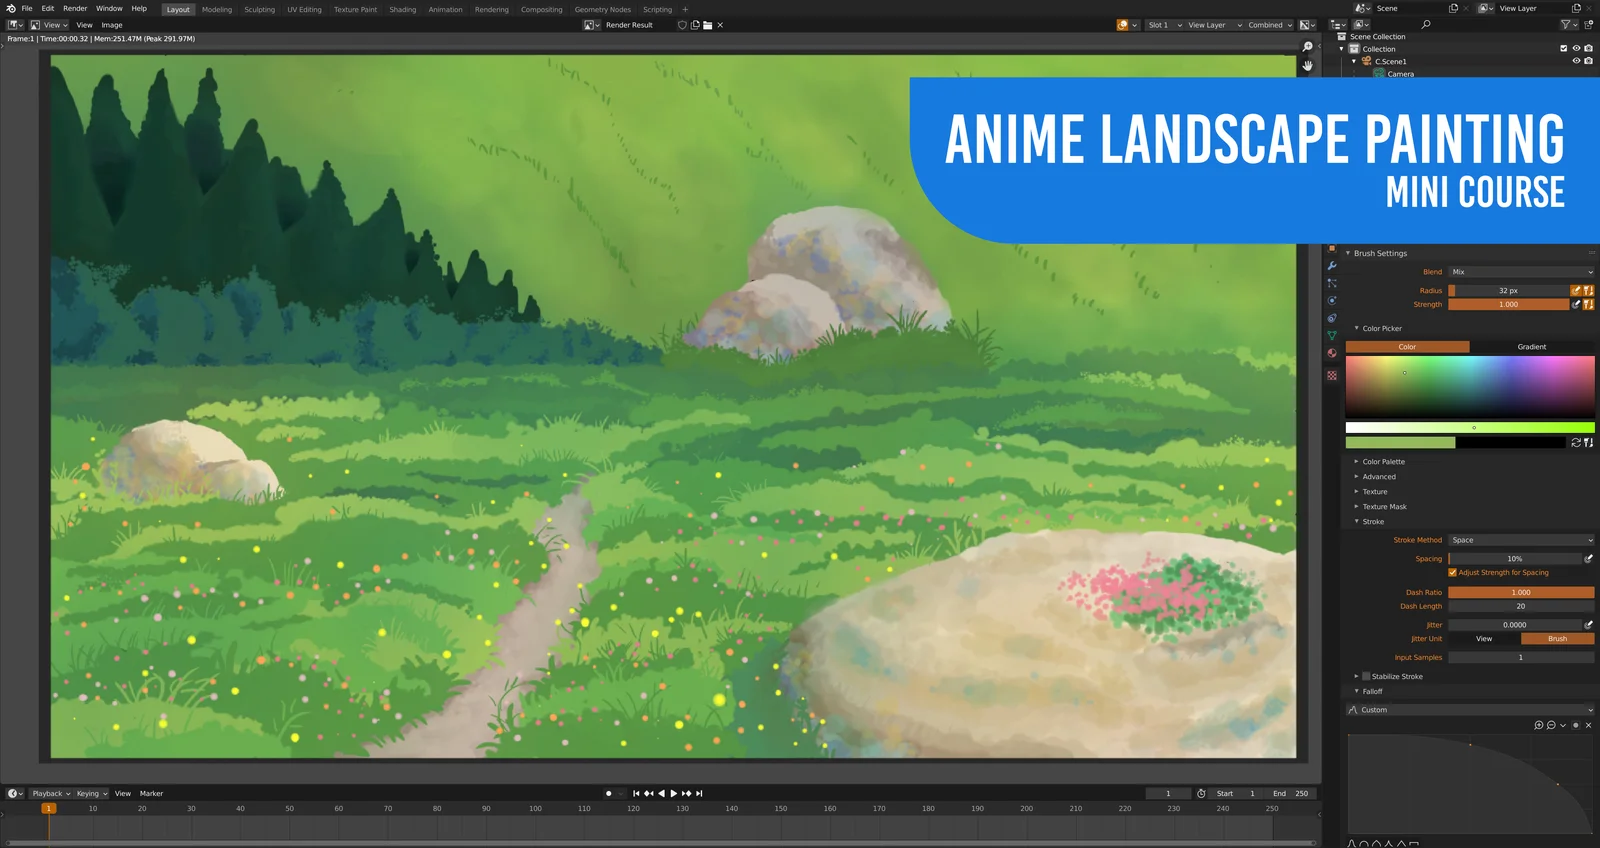Click the Texture properties checkerboard icon

[1332, 376]
